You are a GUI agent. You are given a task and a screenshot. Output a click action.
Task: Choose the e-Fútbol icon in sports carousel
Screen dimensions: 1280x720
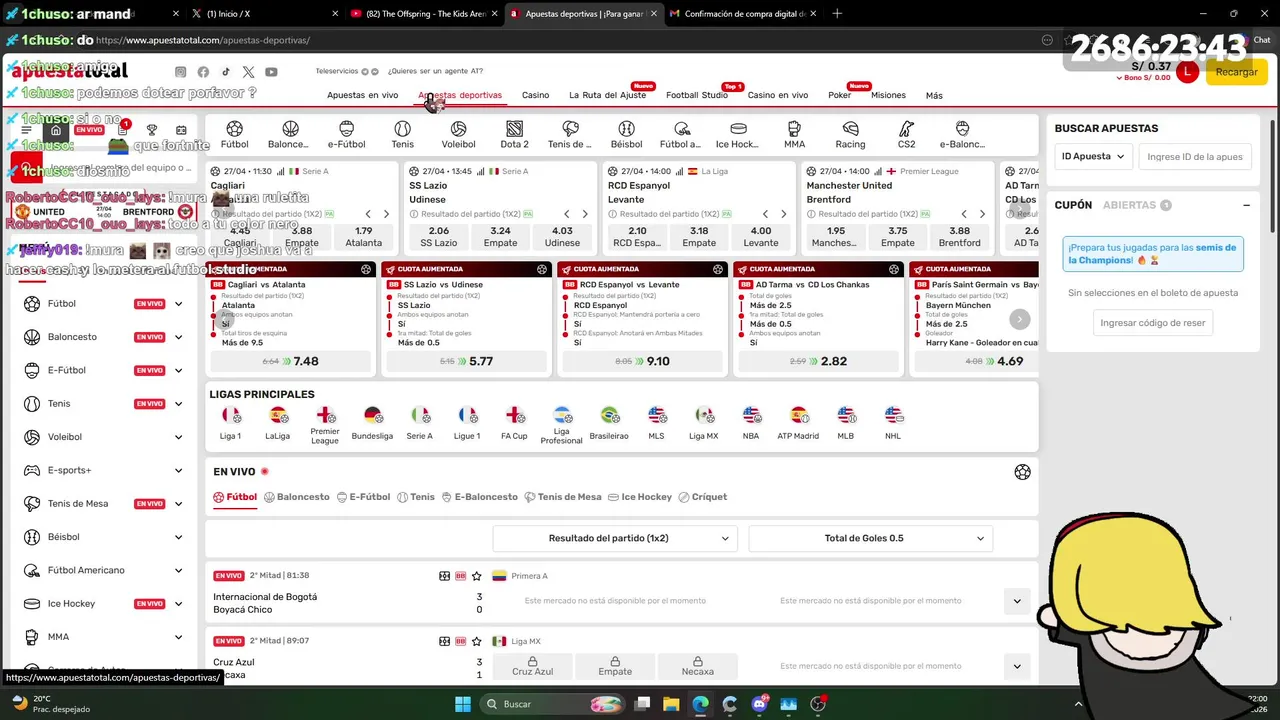tap(346, 134)
